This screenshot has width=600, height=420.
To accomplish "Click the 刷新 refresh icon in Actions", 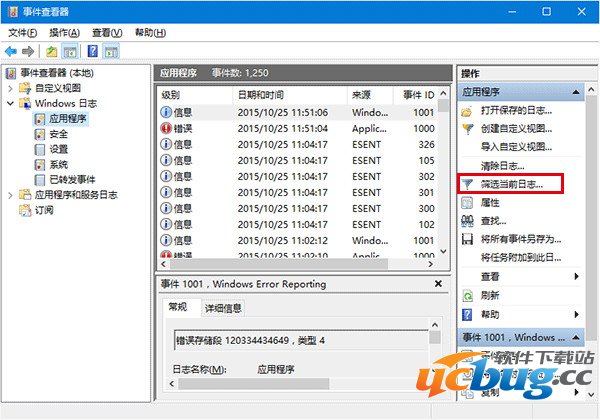I will [x=467, y=295].
